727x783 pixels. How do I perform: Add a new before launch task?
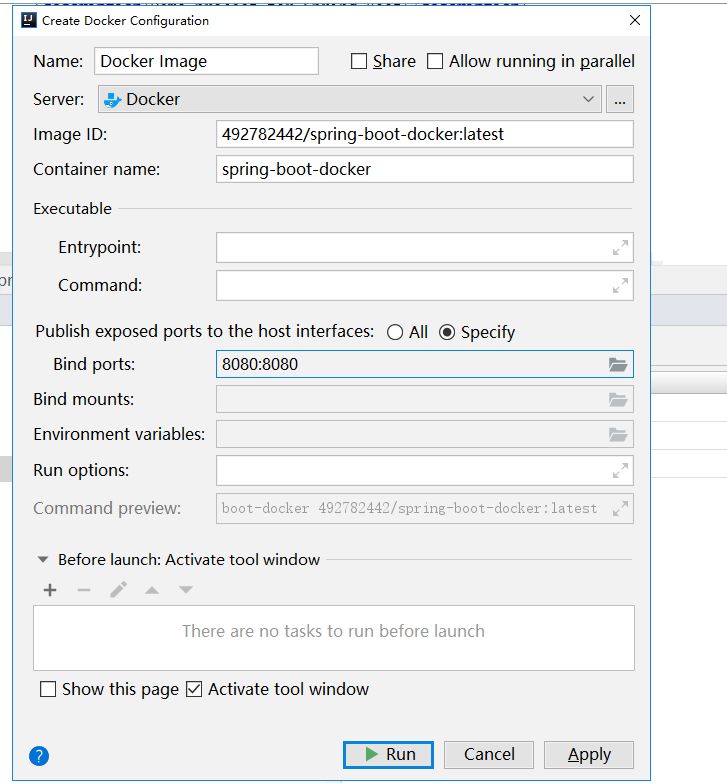pyautogui.click(x=50, y=590)
